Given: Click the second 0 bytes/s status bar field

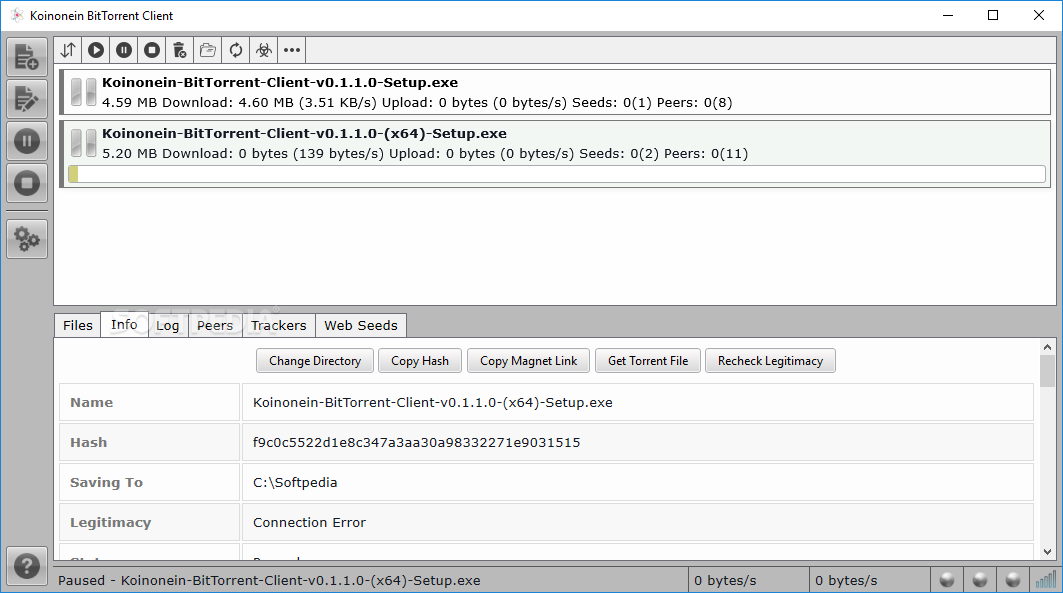Looking at the screenshot, I should (x=869, y=581).
